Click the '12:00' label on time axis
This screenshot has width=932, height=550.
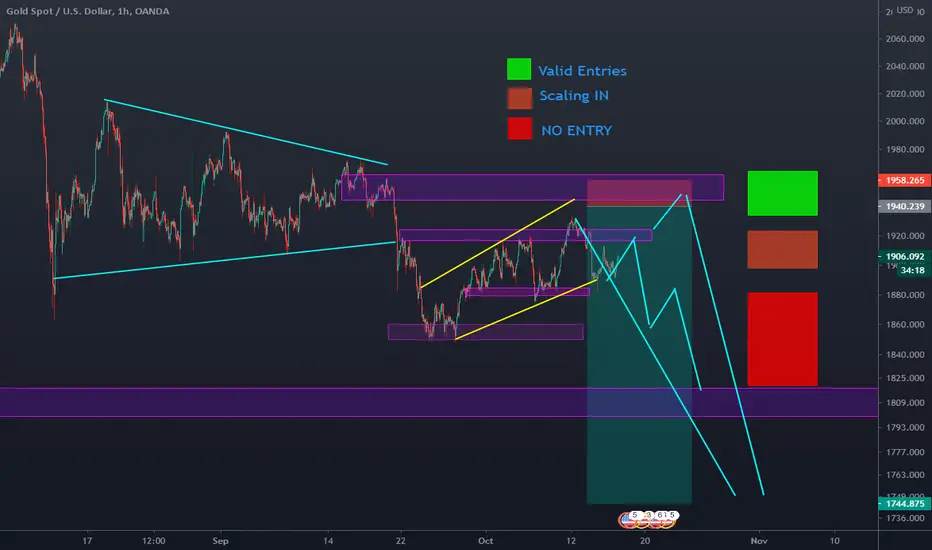click(x=153, y=540)
